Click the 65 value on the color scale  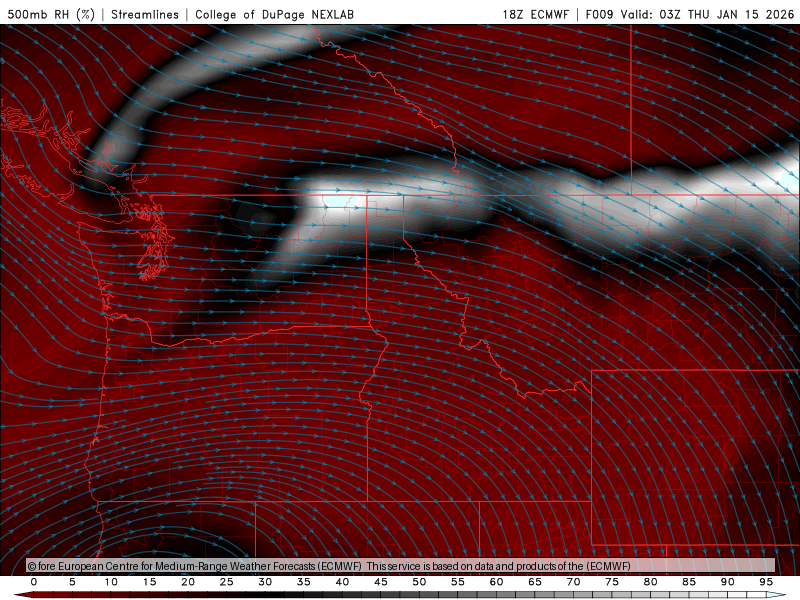[535, 582]
